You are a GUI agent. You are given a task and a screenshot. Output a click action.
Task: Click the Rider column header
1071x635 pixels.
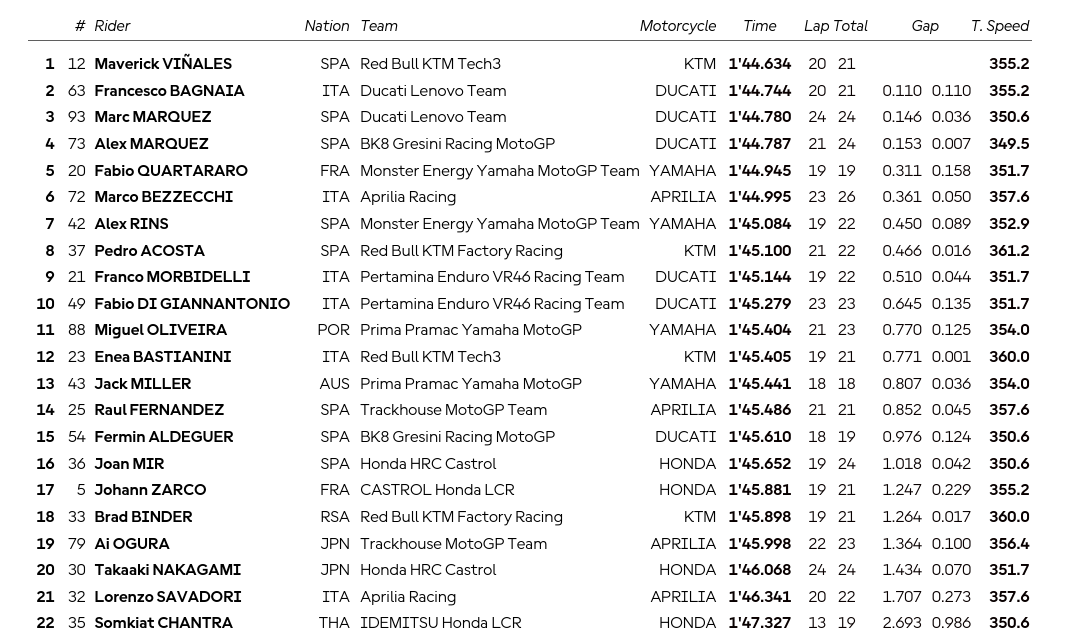tap(112, 26)
